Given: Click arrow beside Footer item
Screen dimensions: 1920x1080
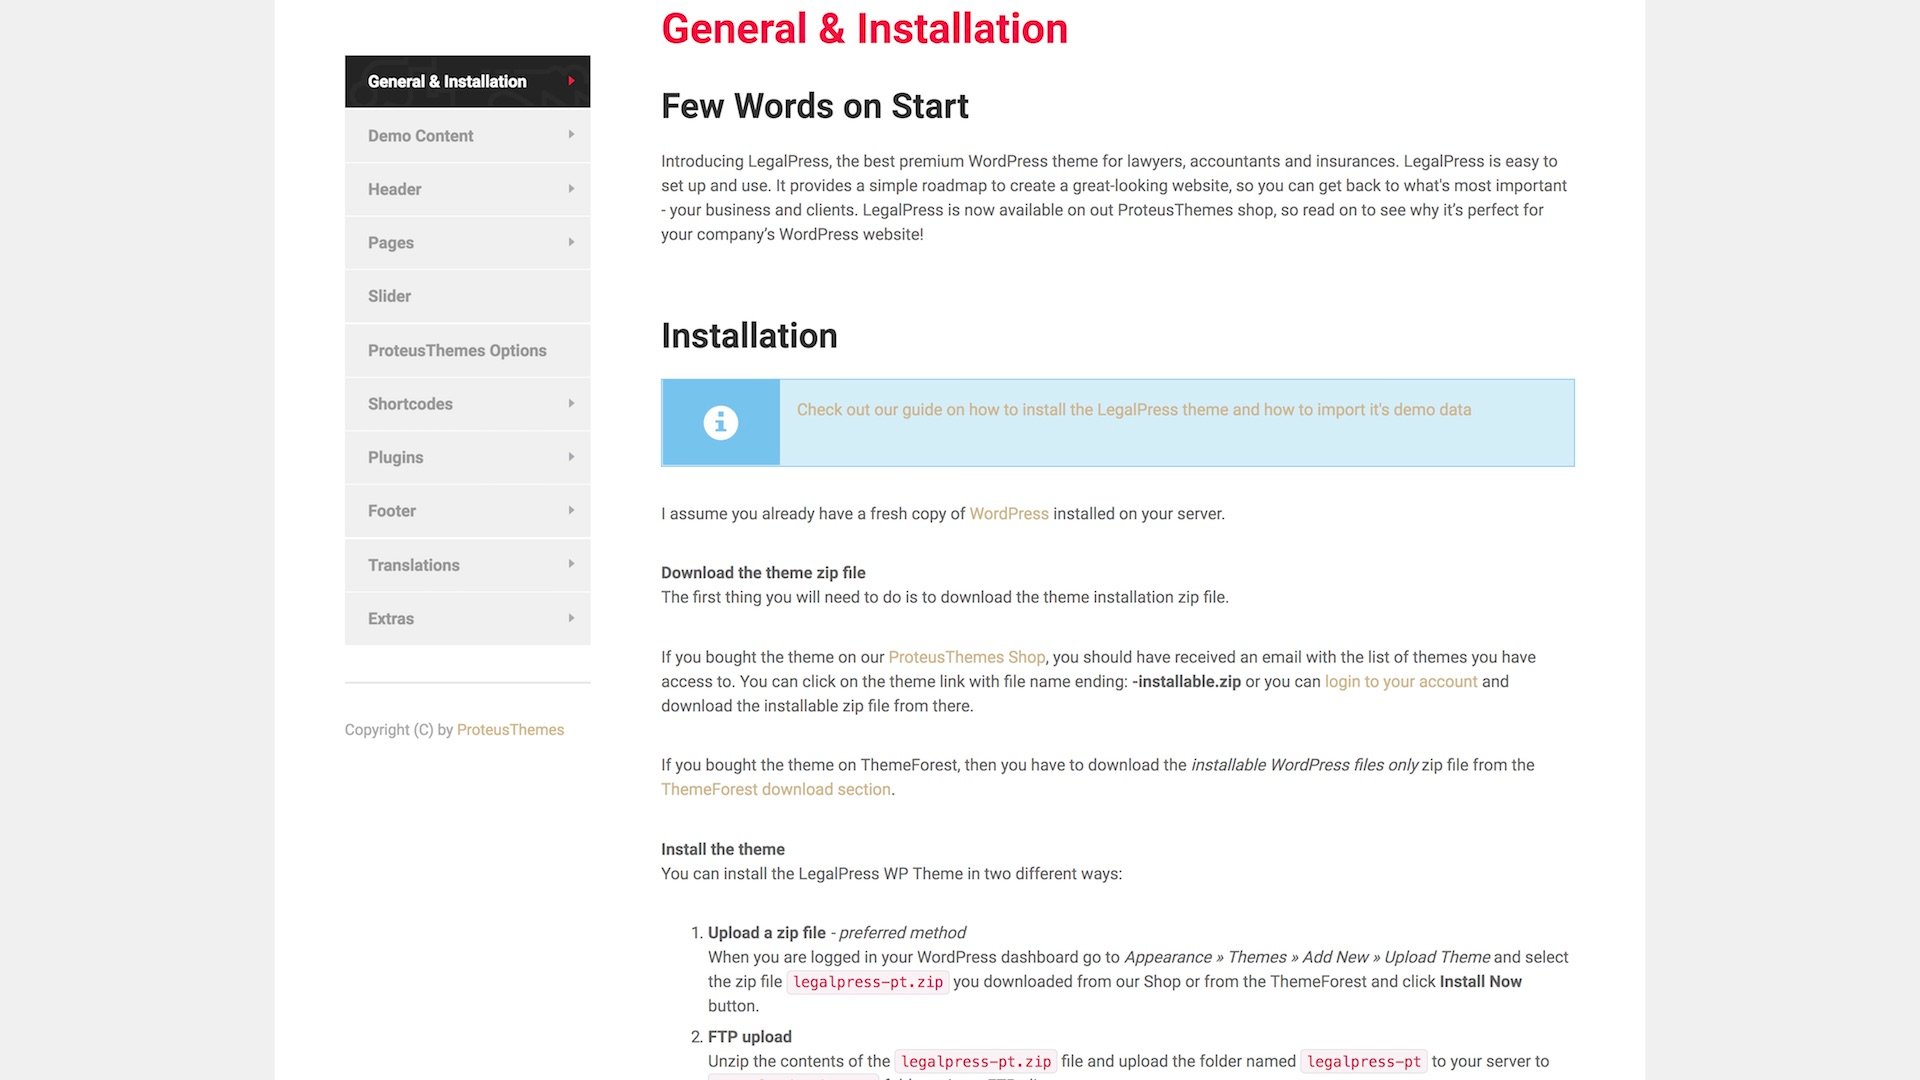Looking at the screenshot, I should pos(571,511).
